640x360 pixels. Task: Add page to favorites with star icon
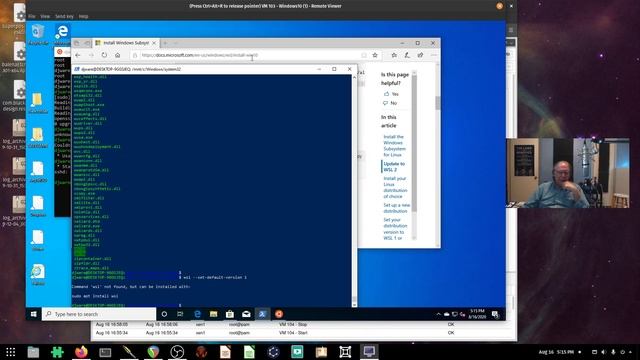point(375,55)
